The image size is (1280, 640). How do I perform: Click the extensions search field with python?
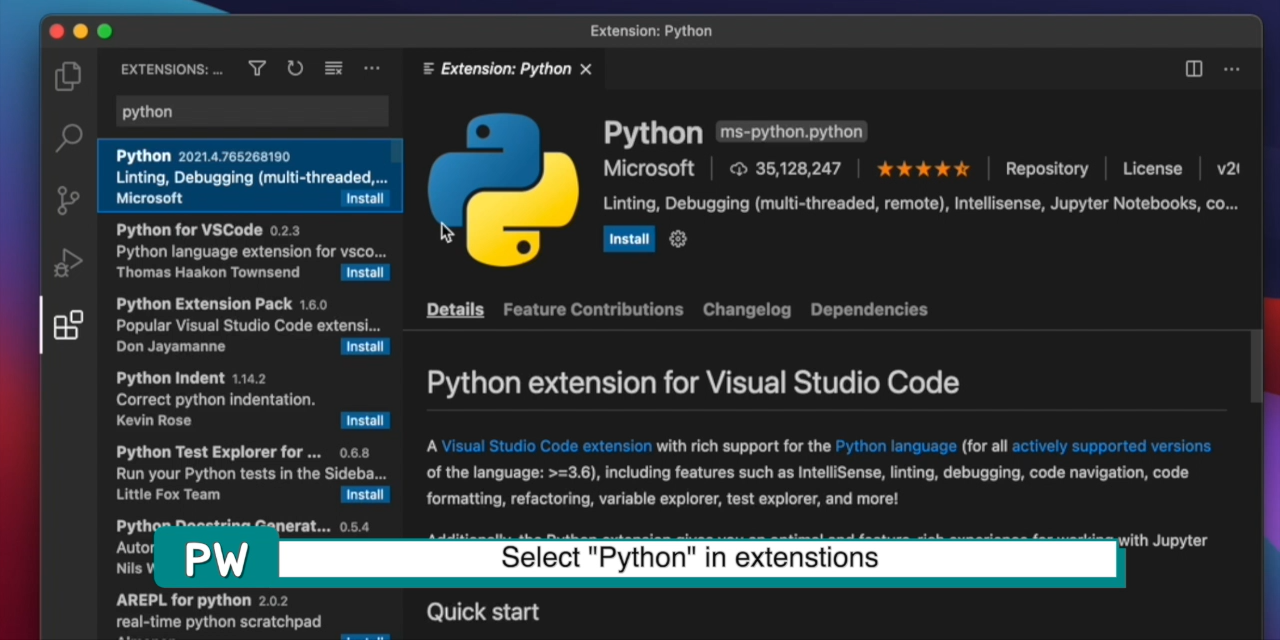click(252, 112)
